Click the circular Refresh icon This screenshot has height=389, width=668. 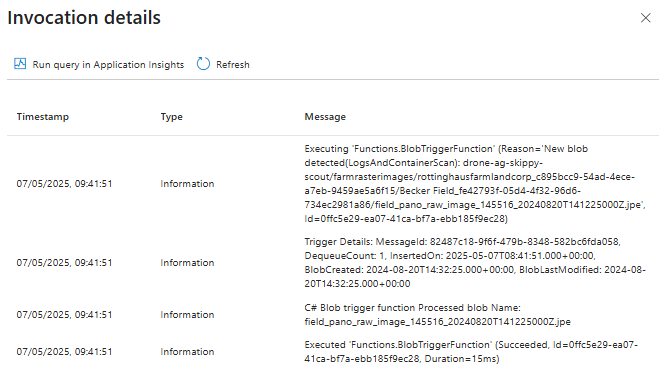[x=203, y=64]
